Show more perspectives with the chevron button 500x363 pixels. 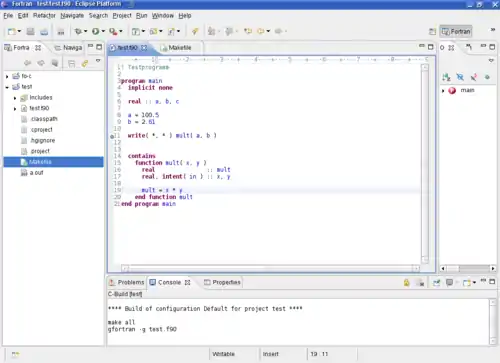pos(493,30)
